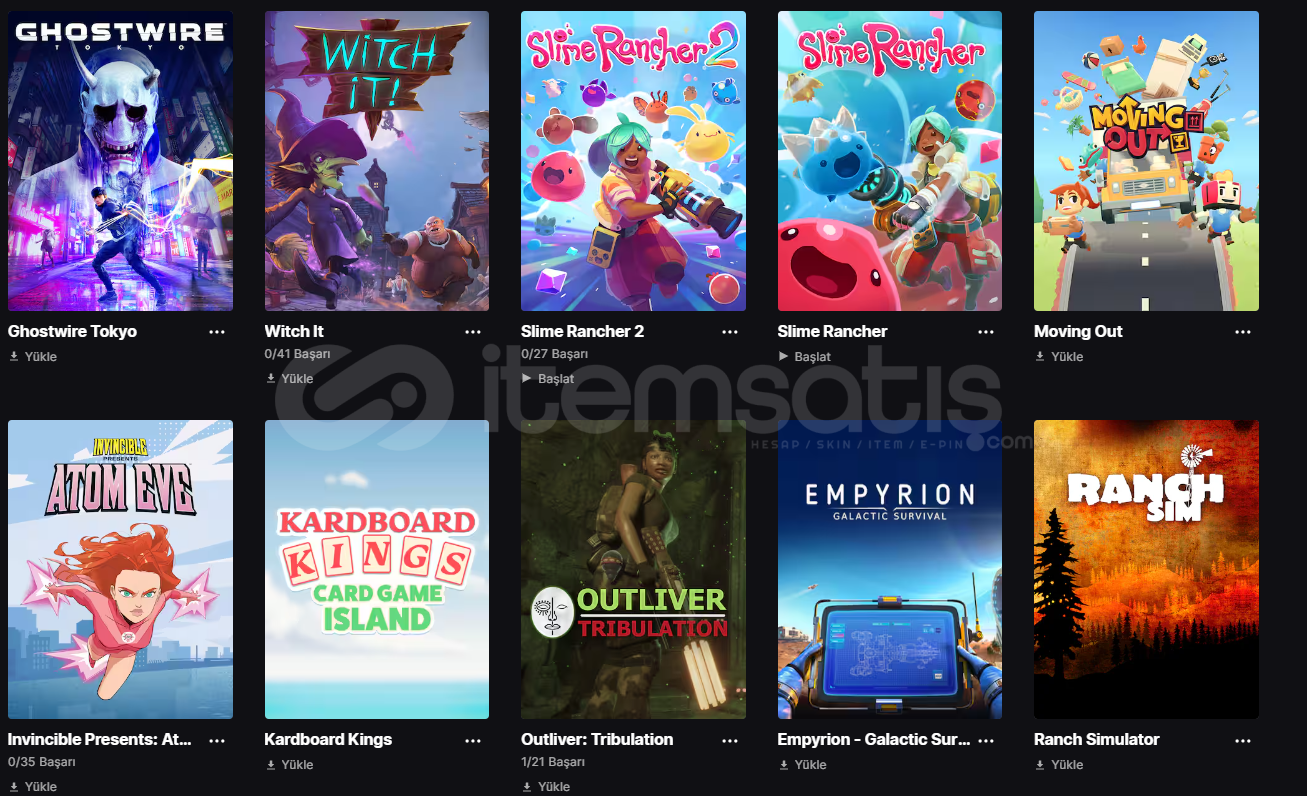Click Yükle under Kardboard Kings
This screenshot has width=1307, height=796.
click(290, 765)
